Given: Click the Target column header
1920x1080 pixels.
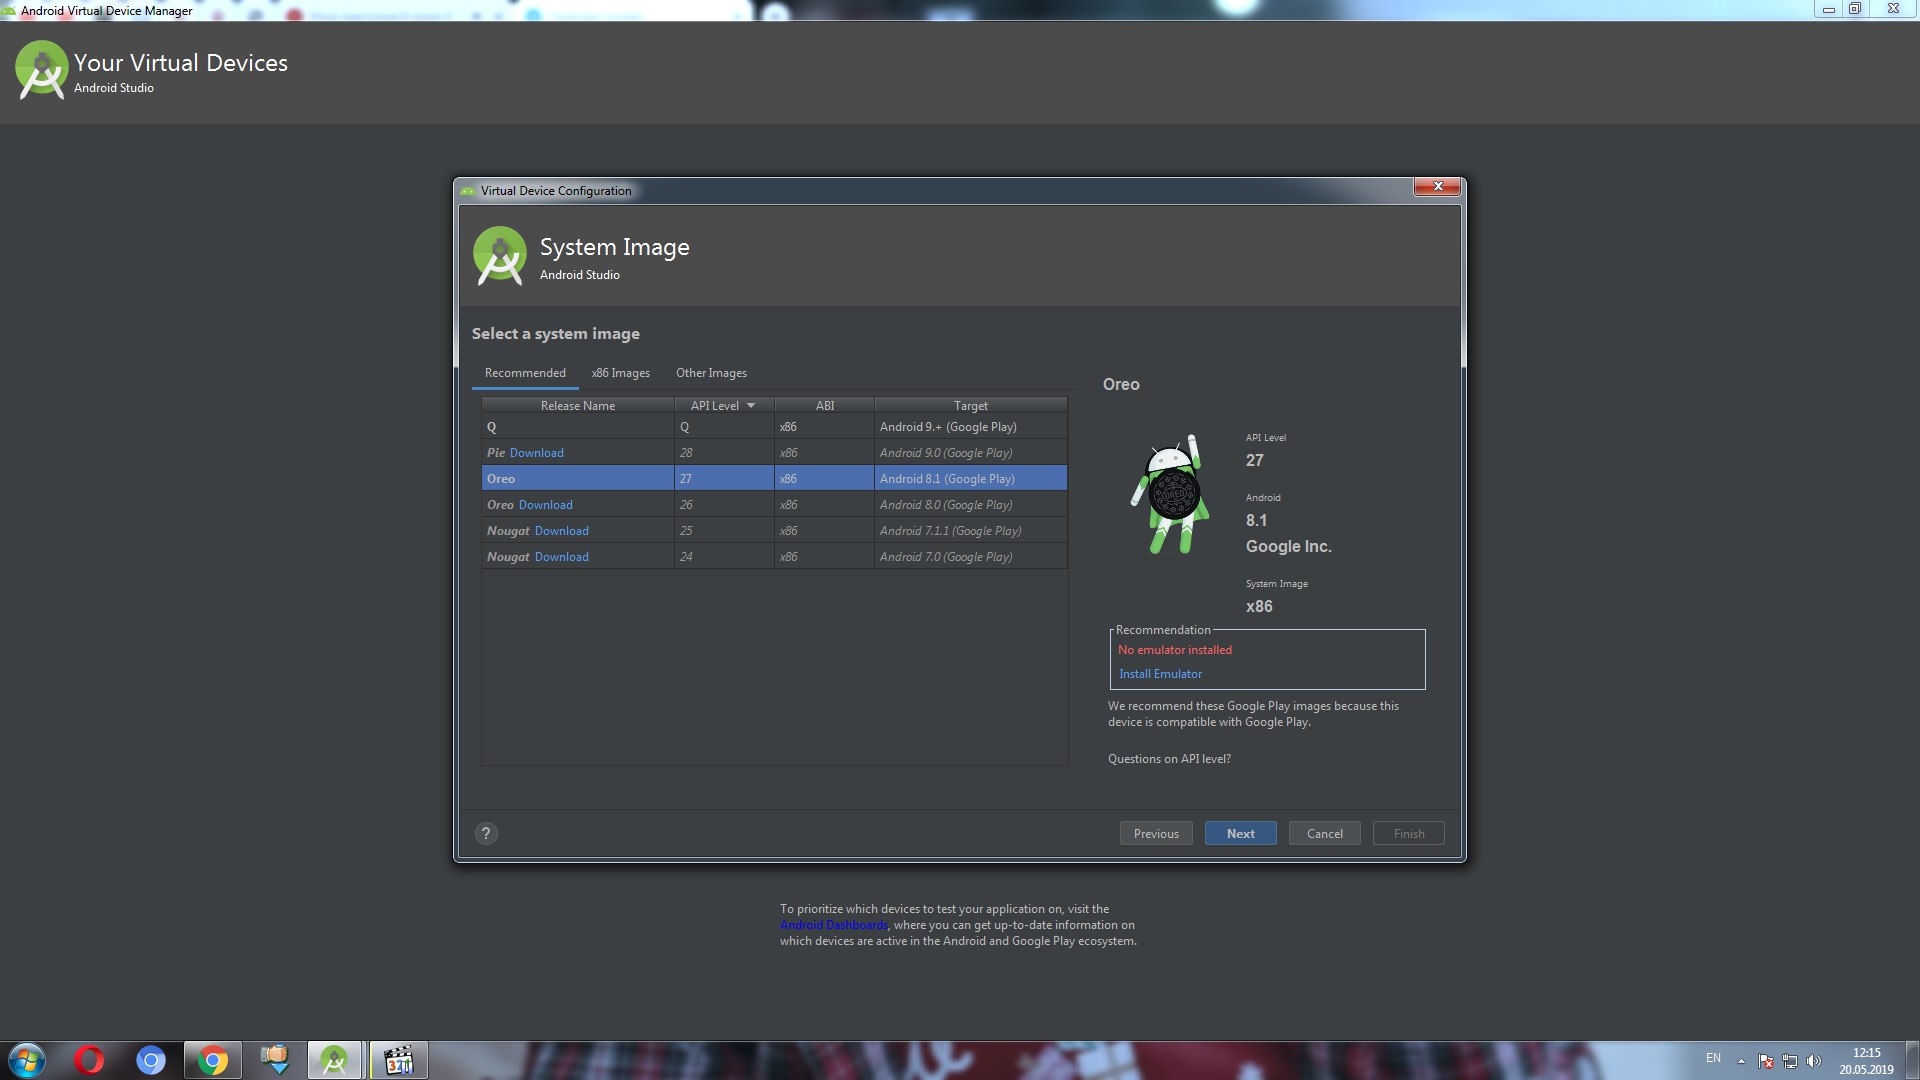Looking at the screenshot, I should (970, 405).
